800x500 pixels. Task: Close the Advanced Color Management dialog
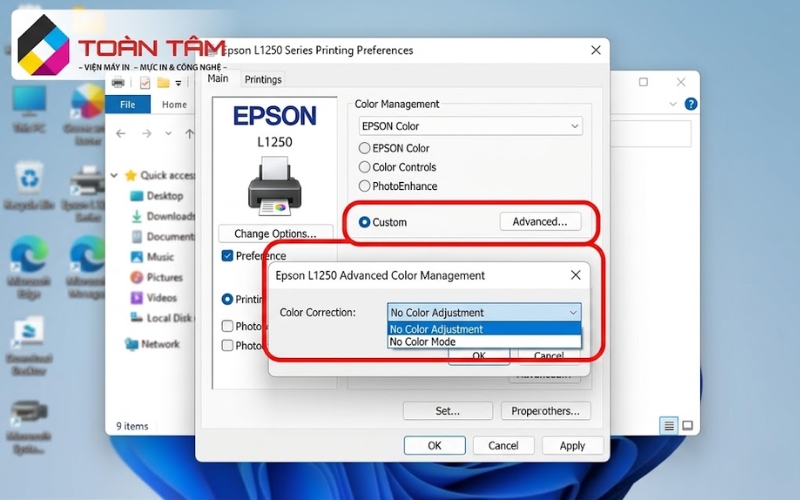[576, 276]
